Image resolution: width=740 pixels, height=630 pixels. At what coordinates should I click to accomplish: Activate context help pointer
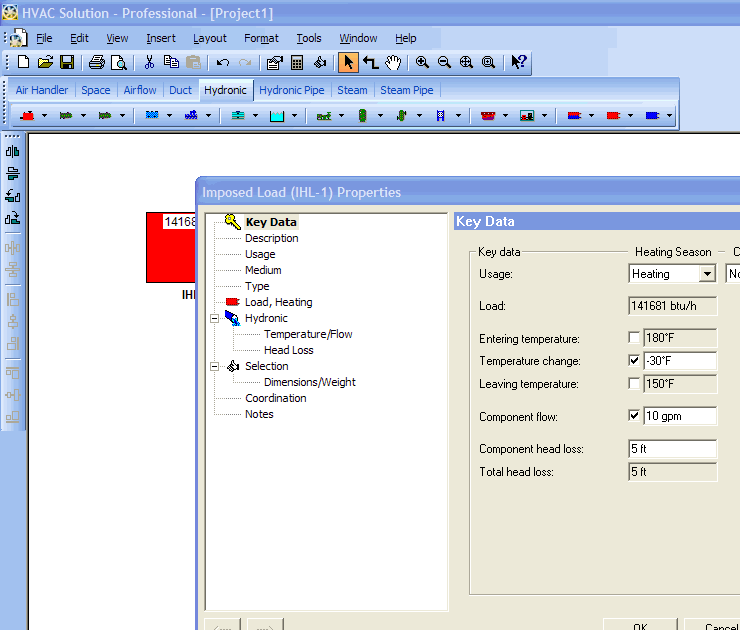tap(519, 62)
